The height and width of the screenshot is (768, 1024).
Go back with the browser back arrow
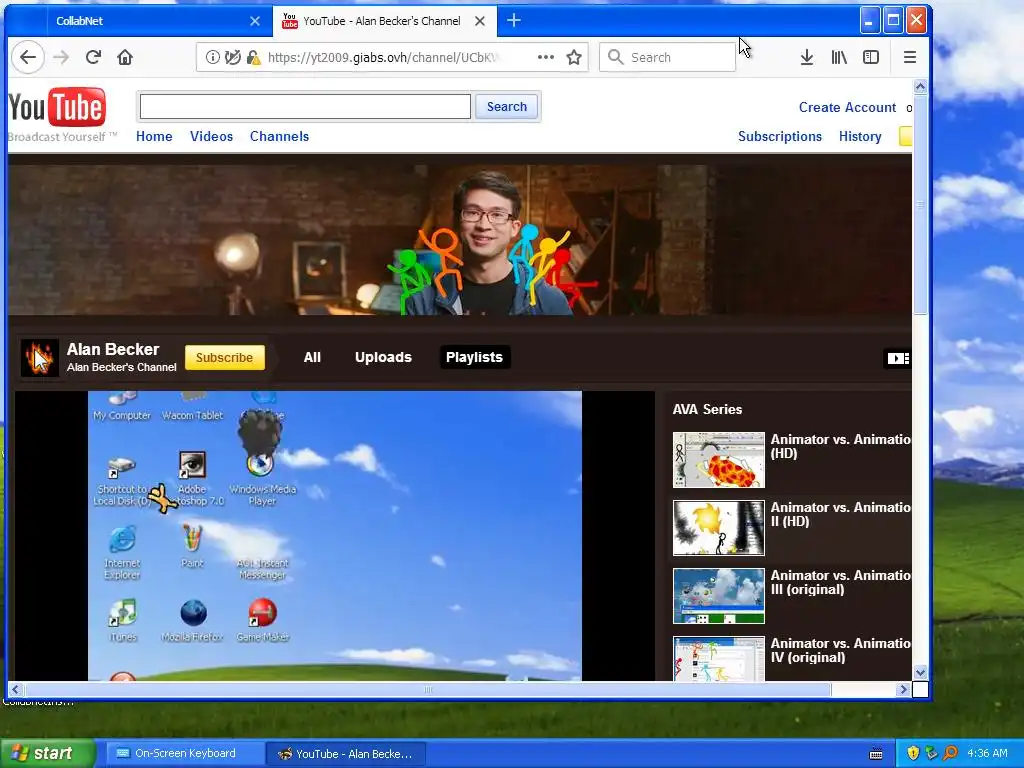tap(27, 57)
